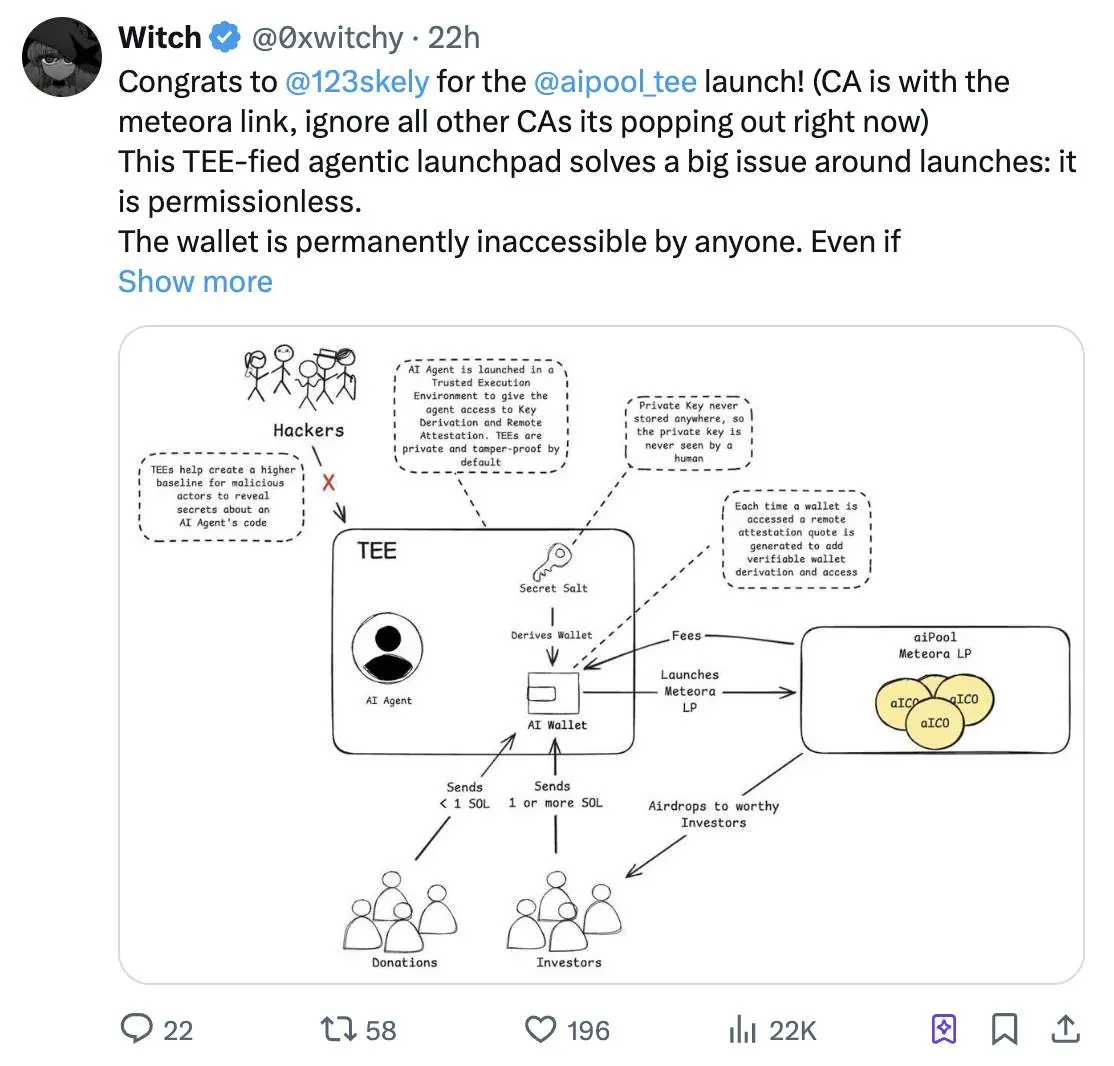The height and width of the screenshot is (1066, 1114).
Task: Click the 22K views count
Action: [793, 1029]
